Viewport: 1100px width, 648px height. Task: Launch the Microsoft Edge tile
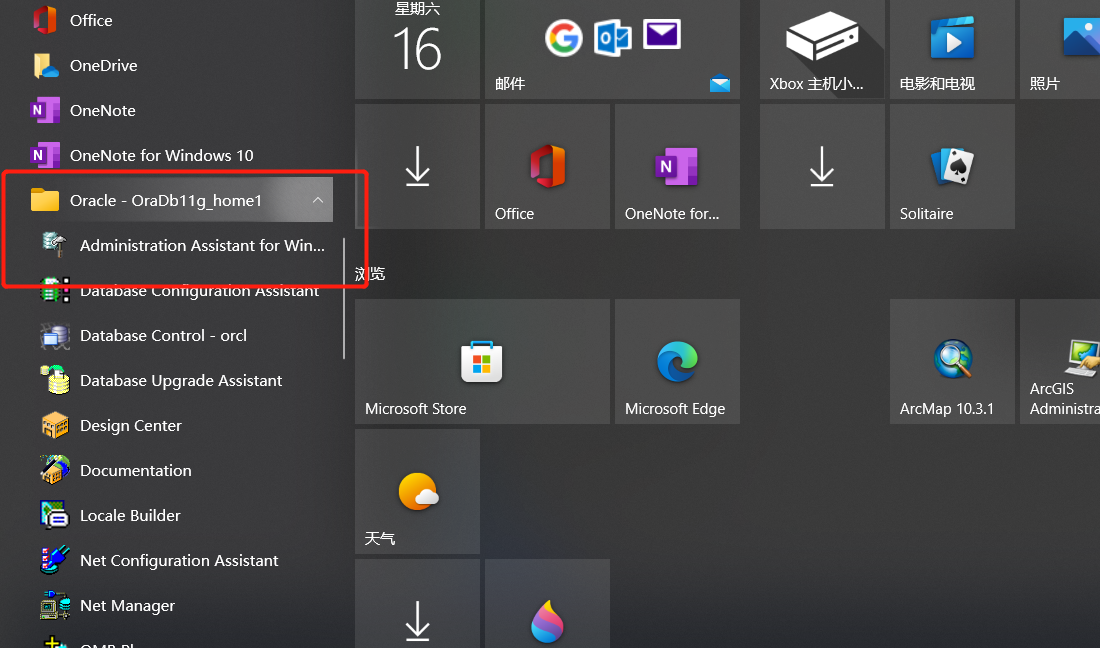click(677, 361)
